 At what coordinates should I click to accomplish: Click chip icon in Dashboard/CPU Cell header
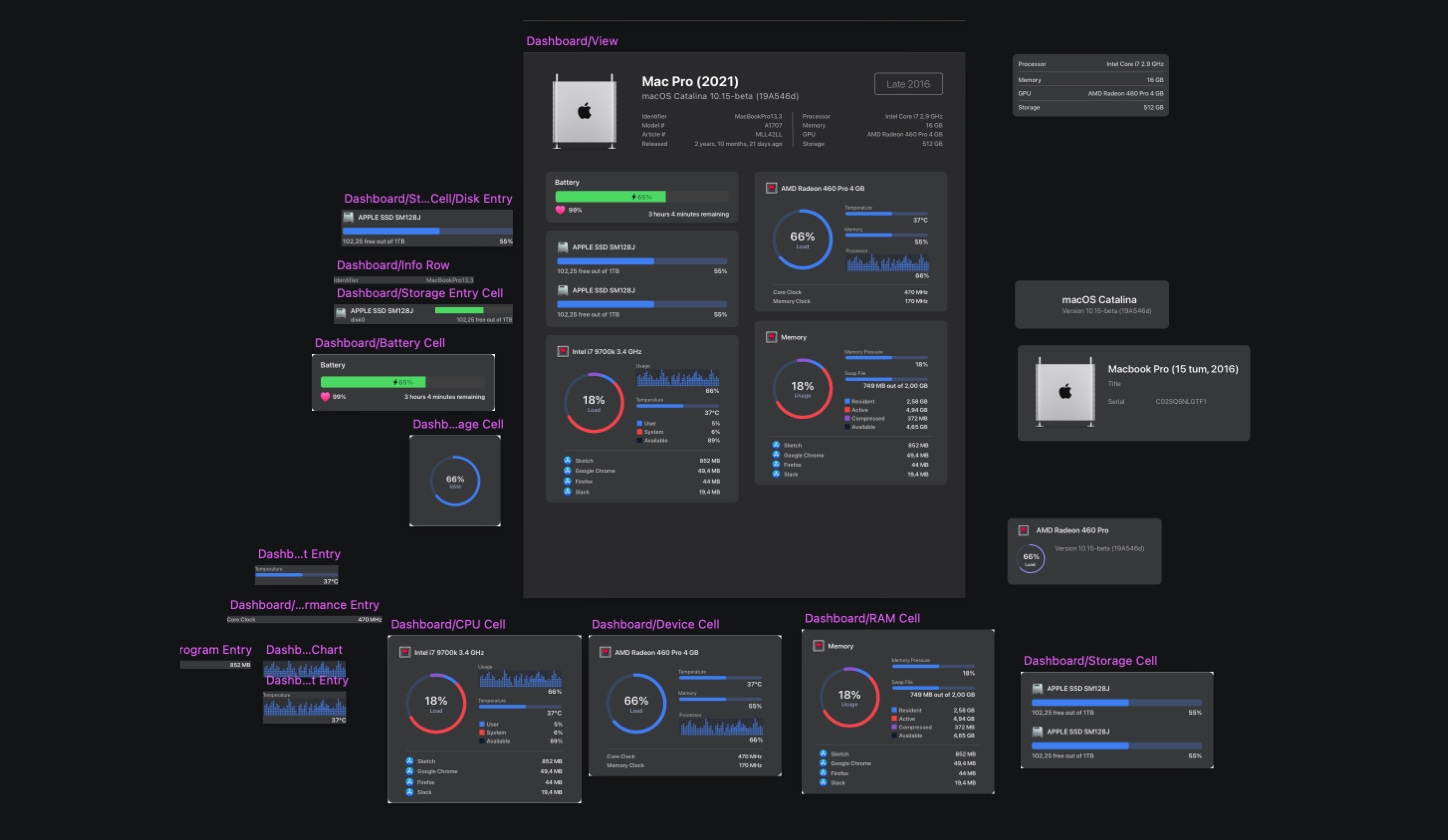pos(405,652)
